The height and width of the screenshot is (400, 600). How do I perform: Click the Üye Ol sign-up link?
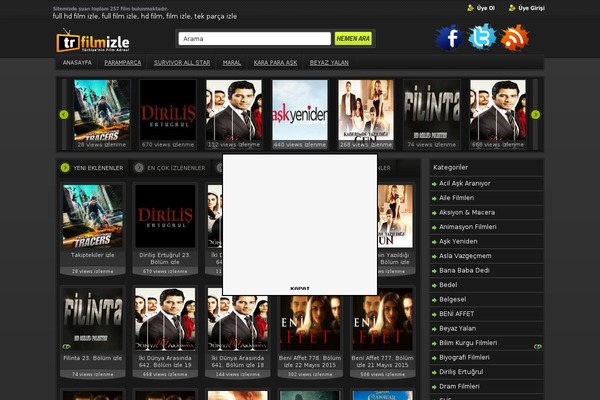481,8
